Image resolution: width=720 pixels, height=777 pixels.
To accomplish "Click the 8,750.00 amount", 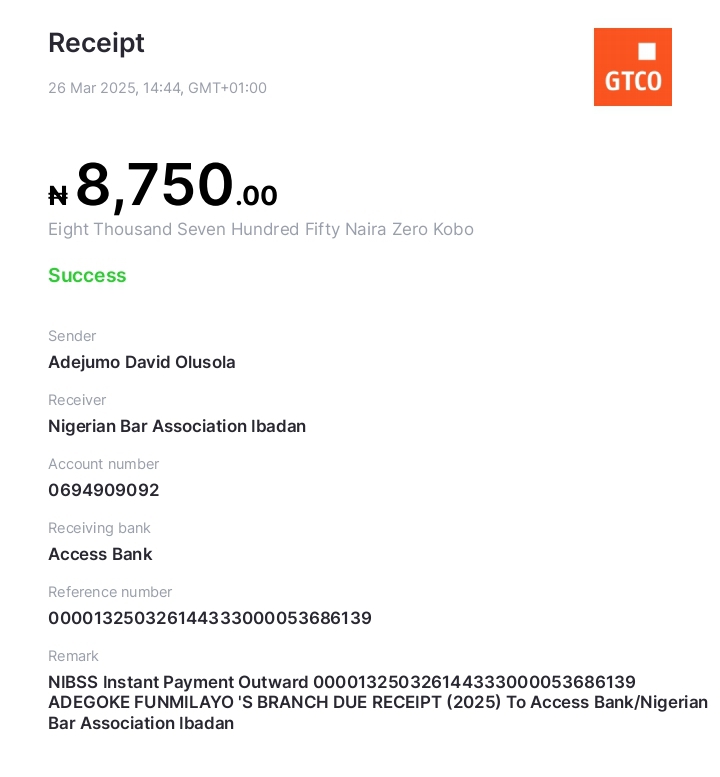I will pos(177,185).
